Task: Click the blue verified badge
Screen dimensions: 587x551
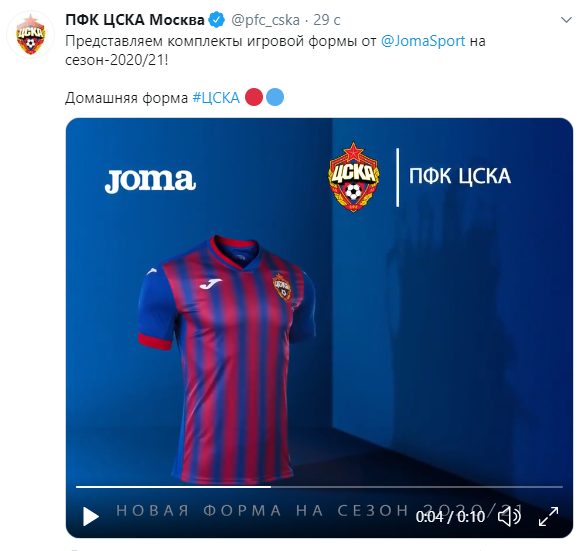Action: pos(217,20)
